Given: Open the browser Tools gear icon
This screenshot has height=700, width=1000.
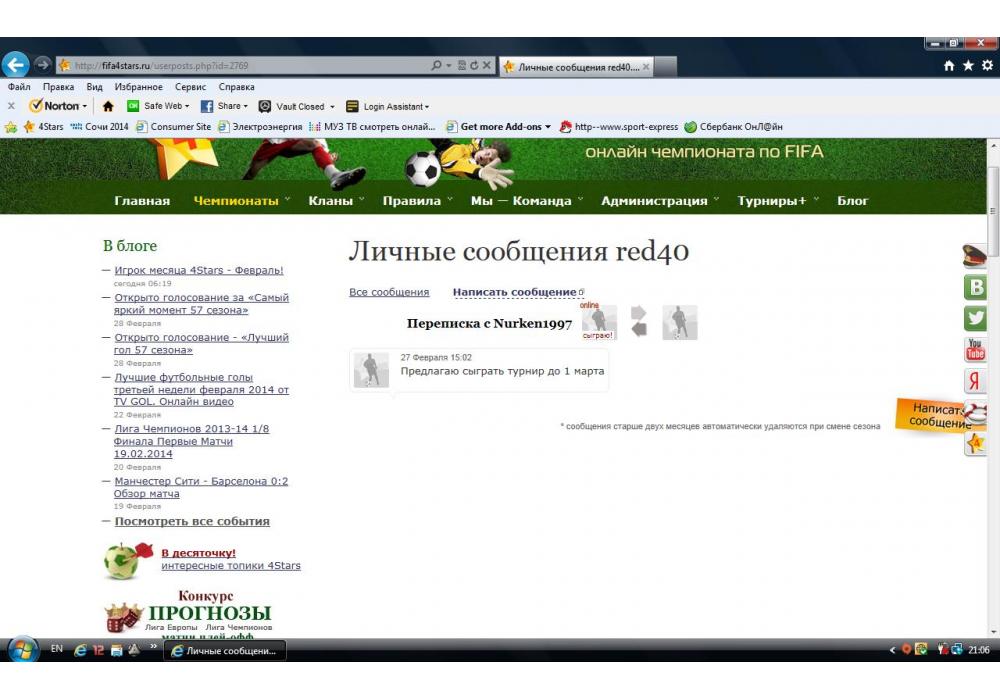Looking at the screenshot, I should tap(987, 66).
